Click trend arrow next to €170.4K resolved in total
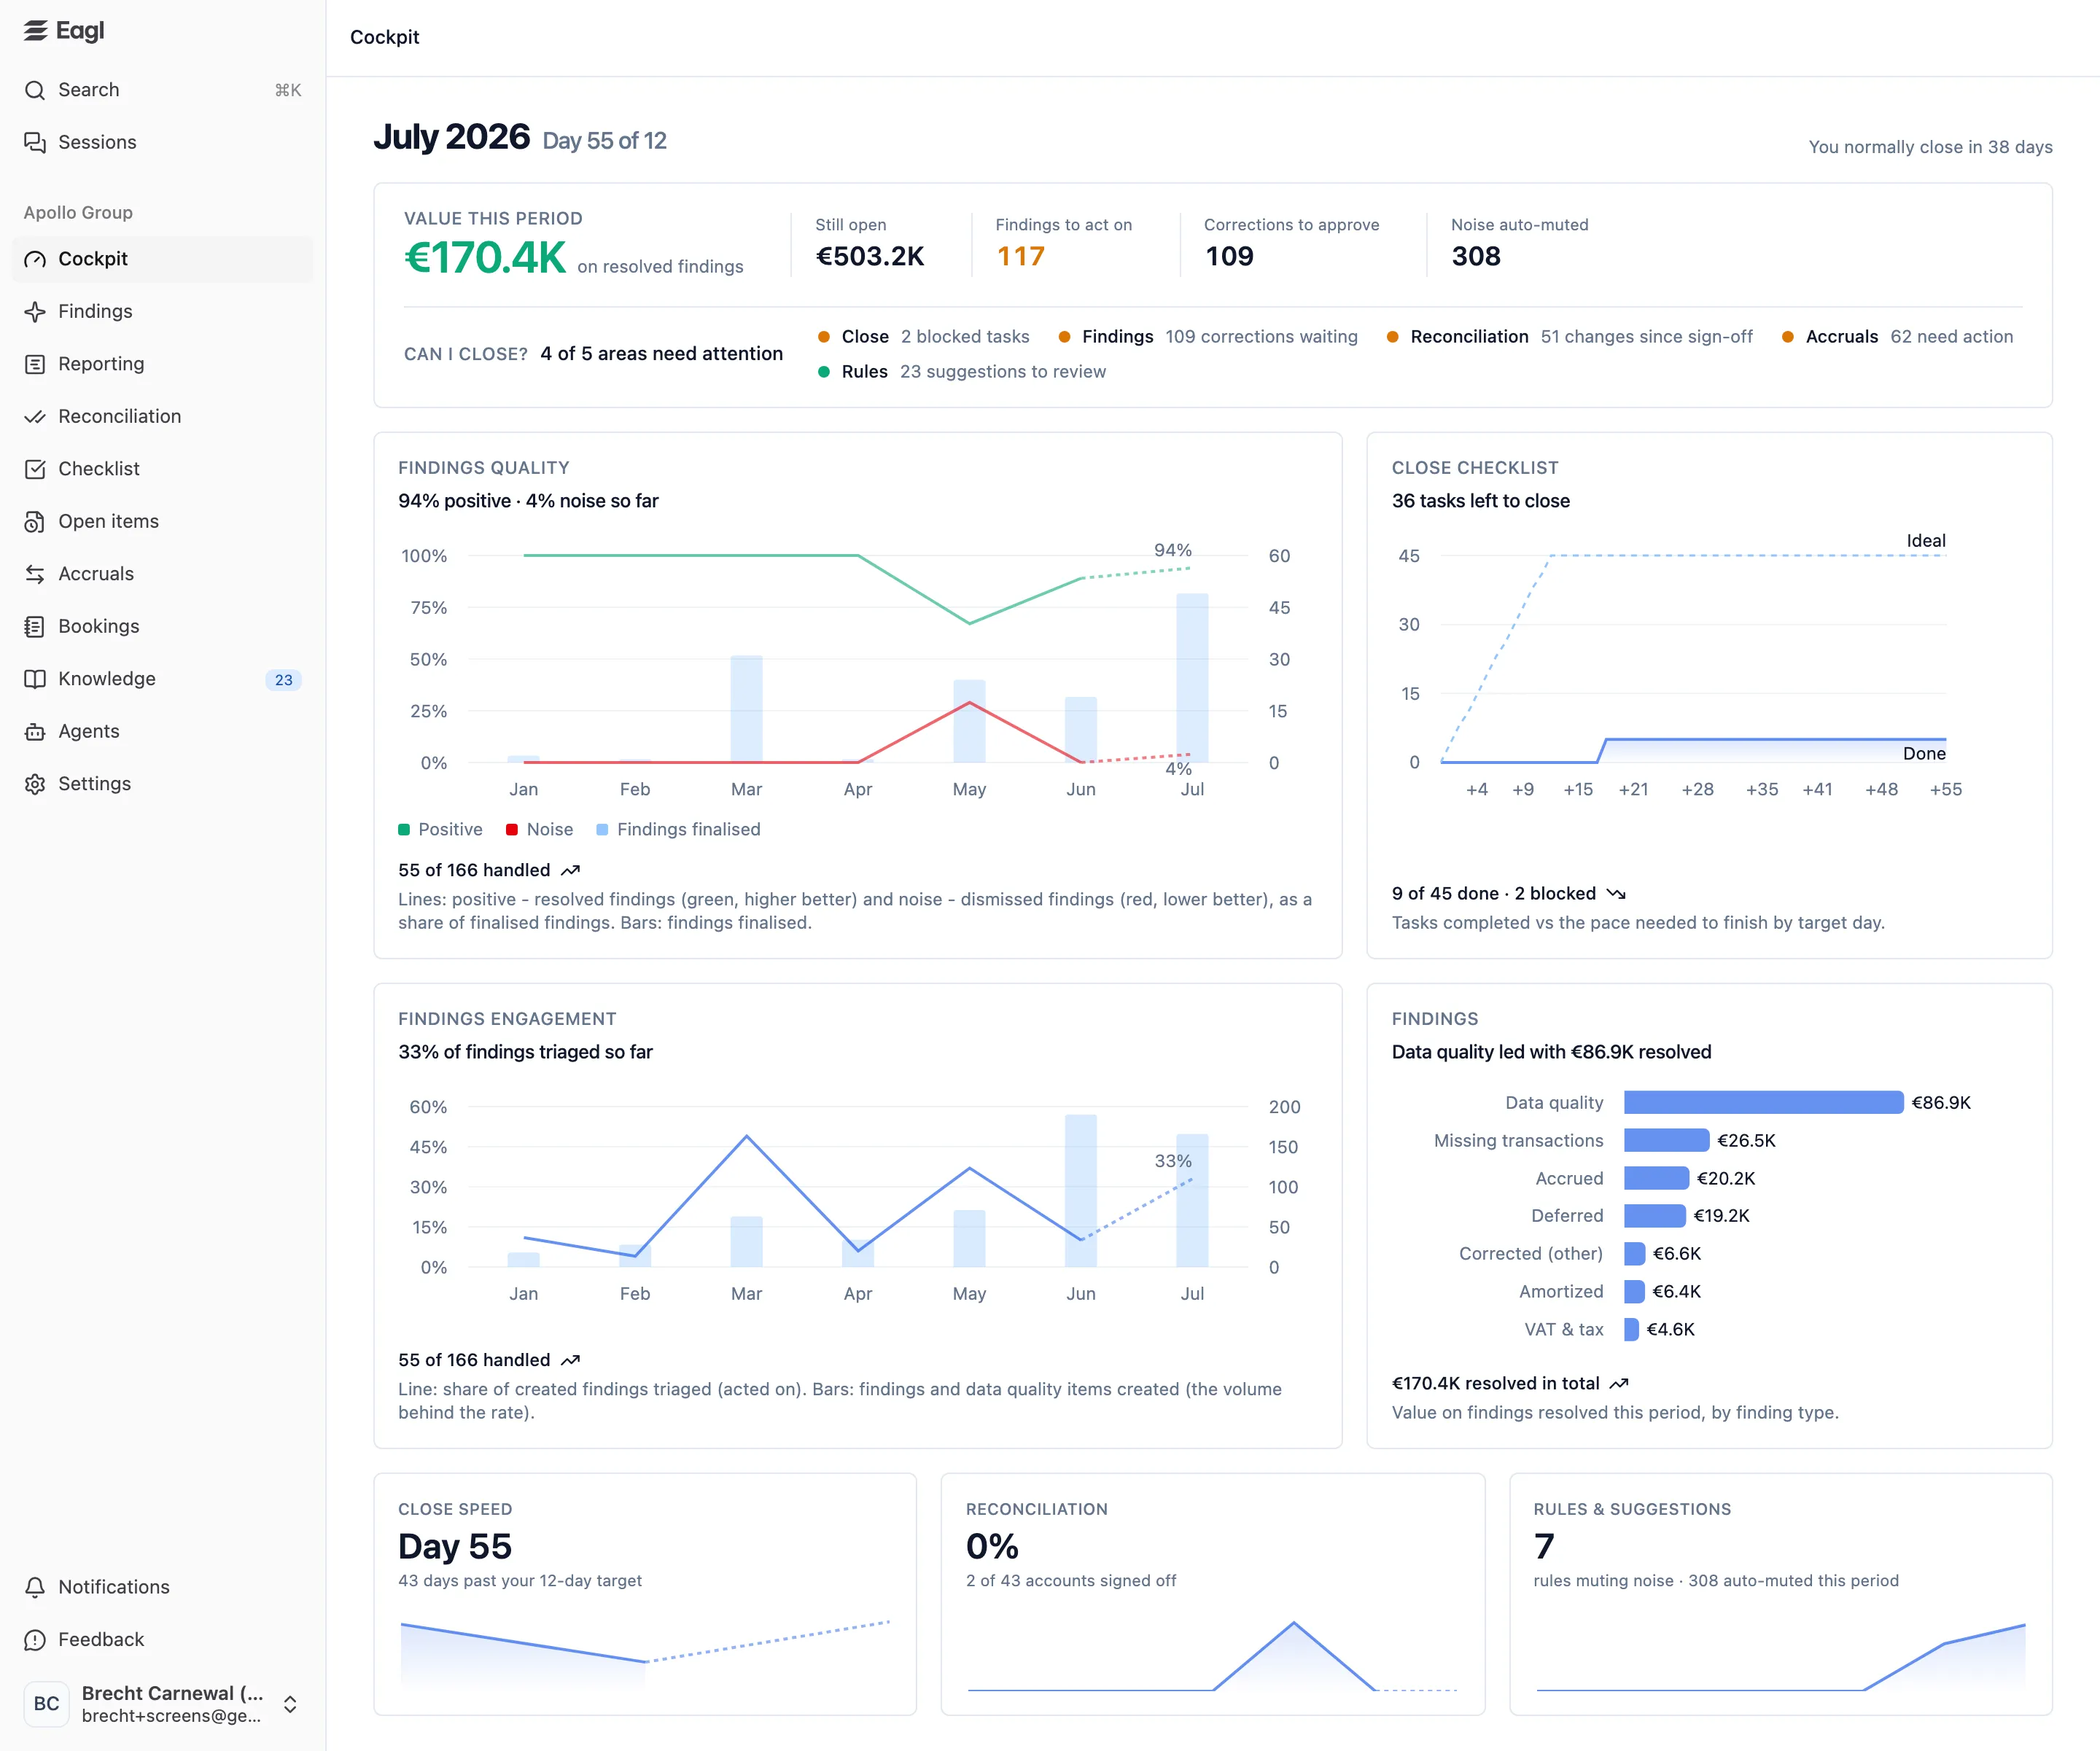The image size is (2100, 1751). pyautogui.click(x=1619, y=1384)
